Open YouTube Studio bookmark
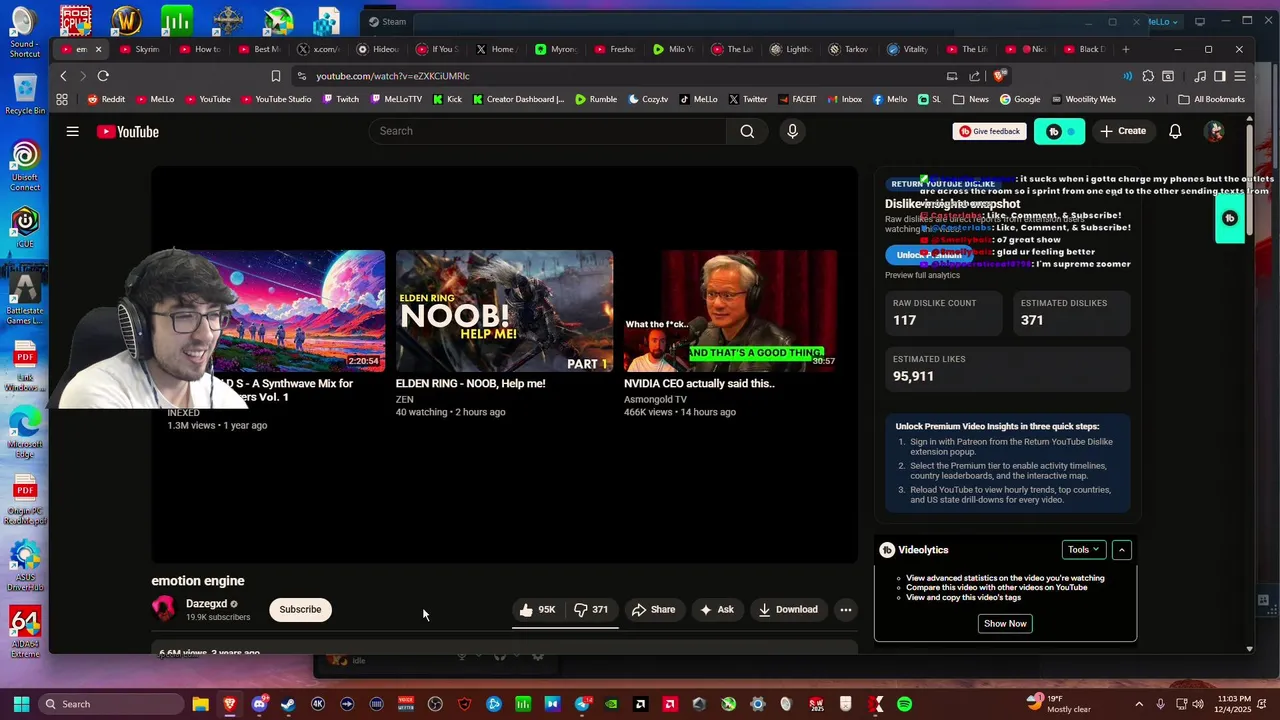1280x720 pixels. click(276, 99)
